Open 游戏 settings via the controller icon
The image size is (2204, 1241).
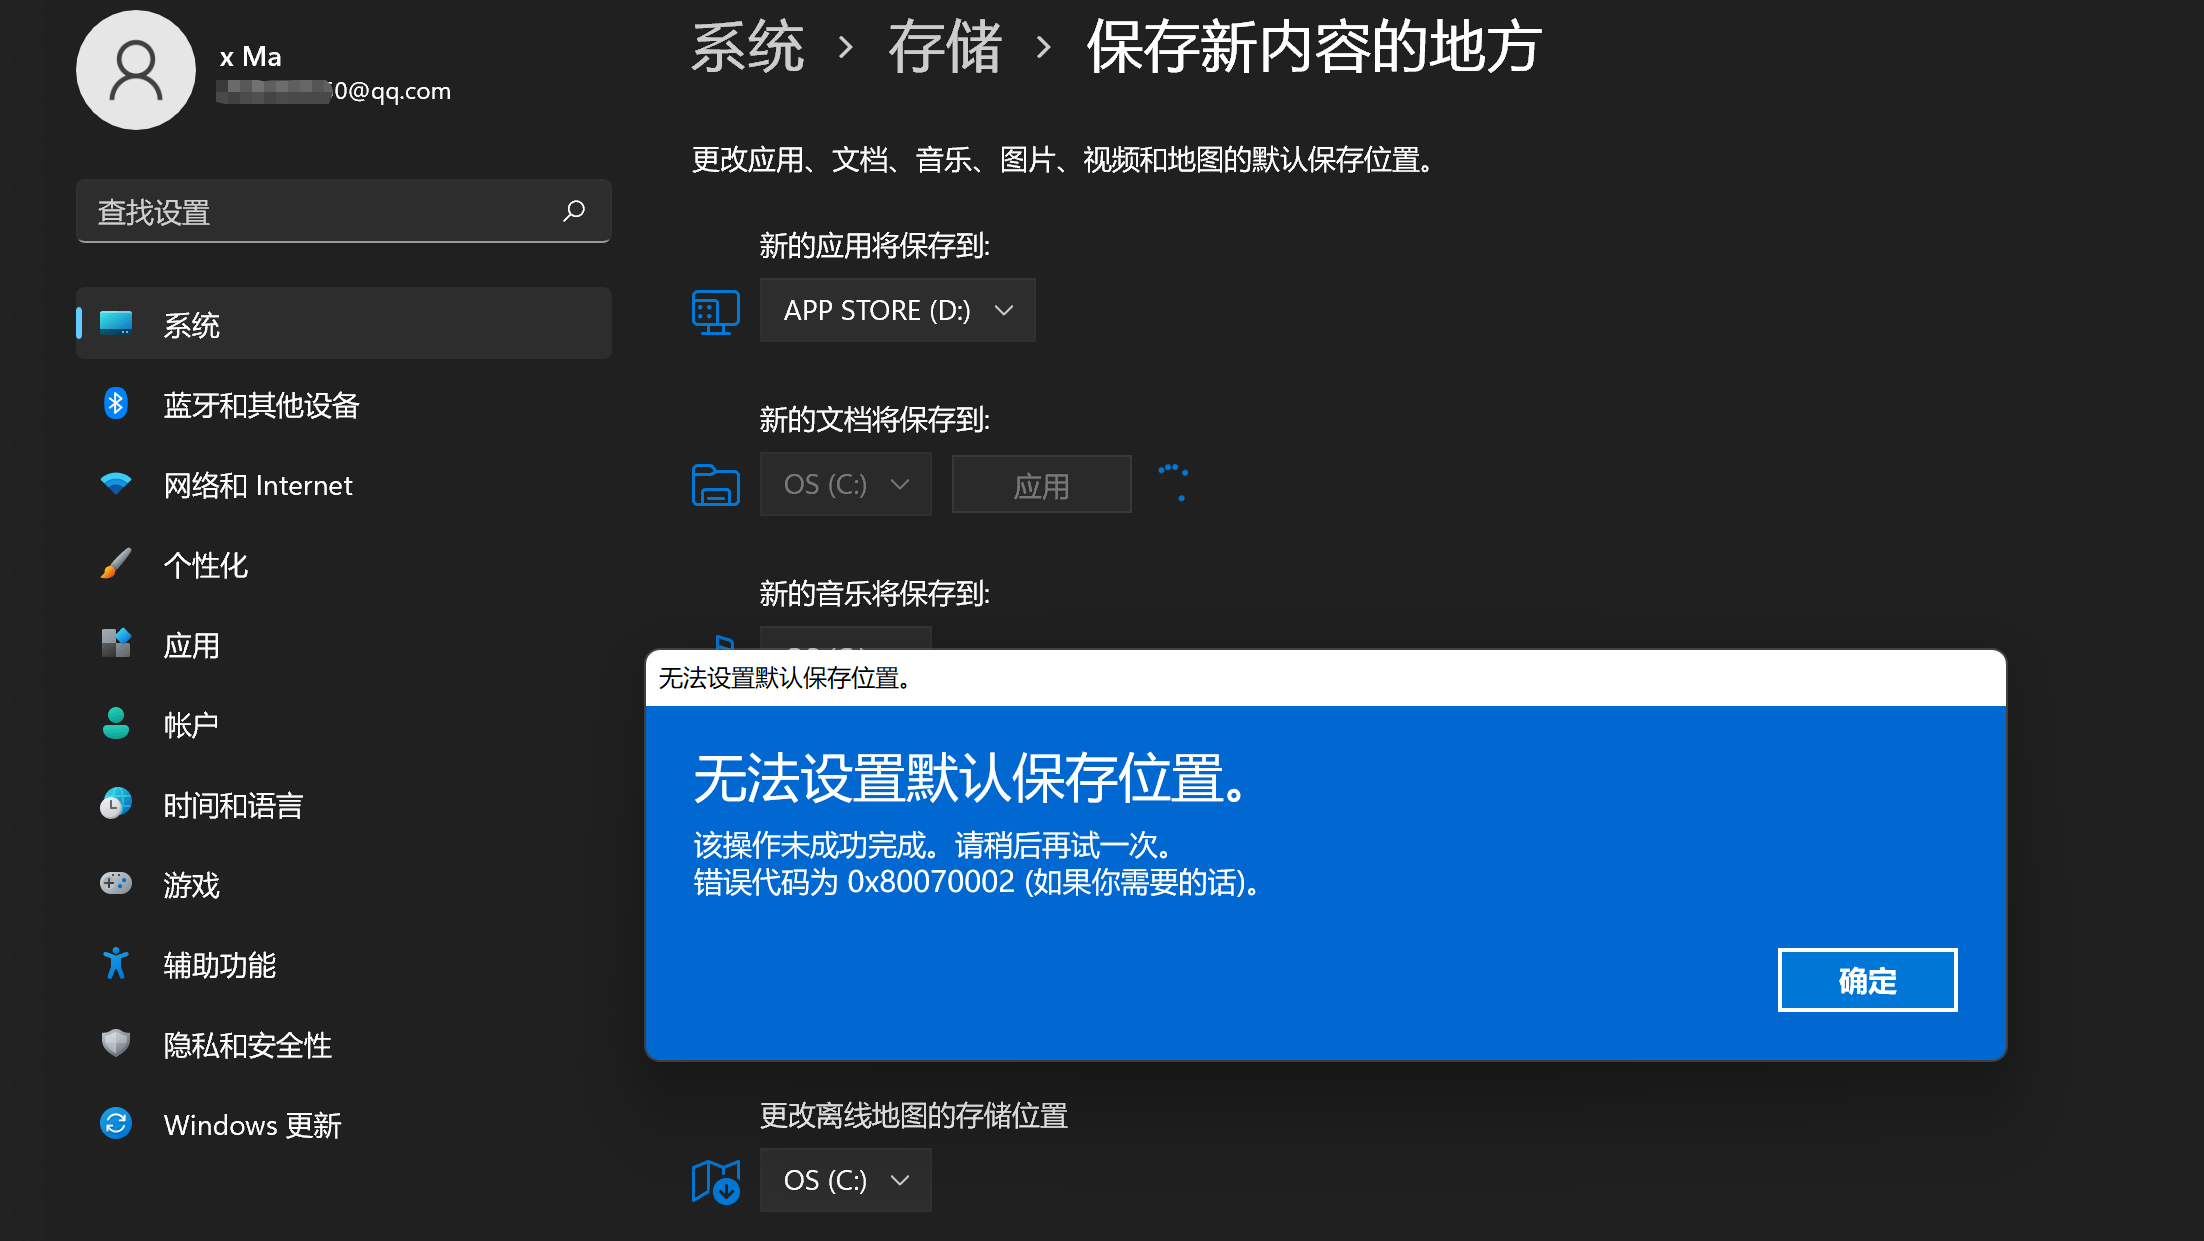point(116,884)
